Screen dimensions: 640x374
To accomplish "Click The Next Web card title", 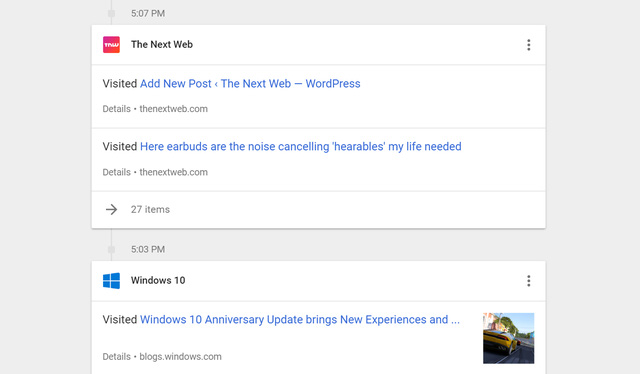I will click(x=162, y=45).
